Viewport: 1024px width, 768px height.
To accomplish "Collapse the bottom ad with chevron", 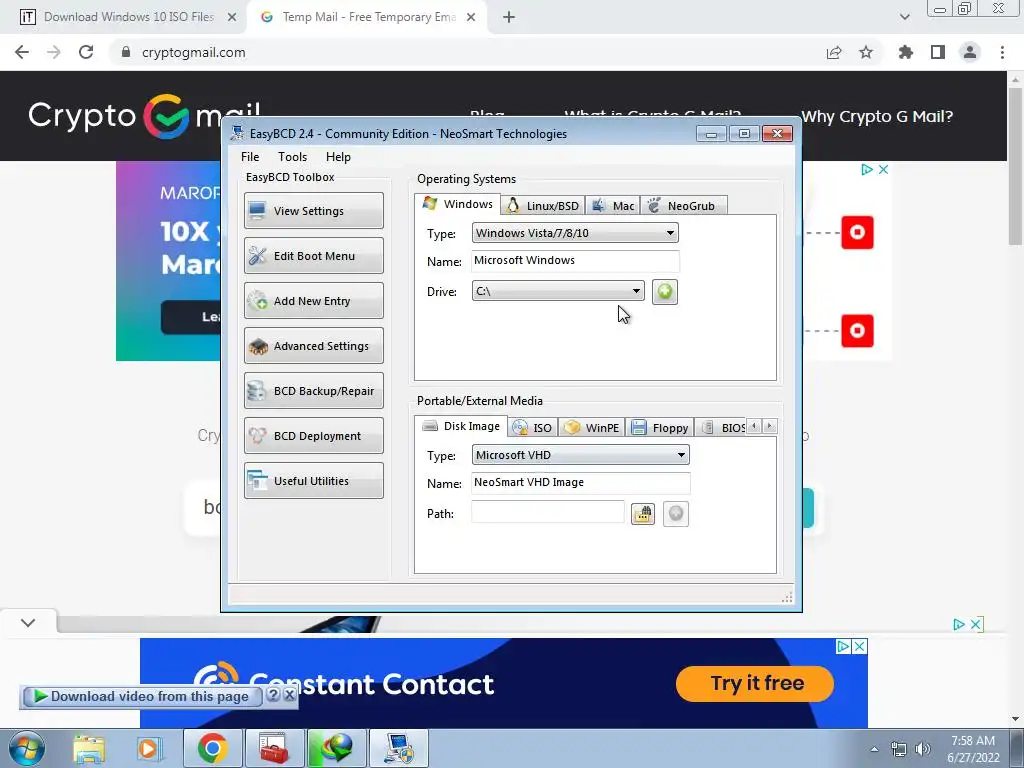I will click(28, 622).
